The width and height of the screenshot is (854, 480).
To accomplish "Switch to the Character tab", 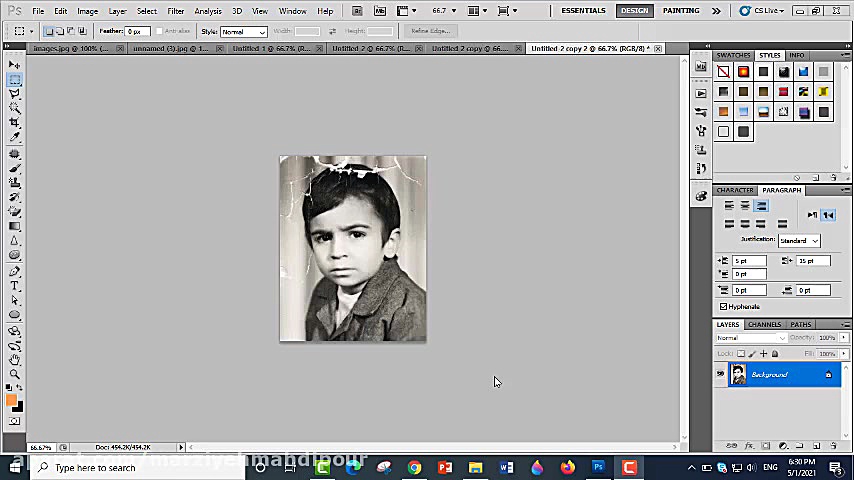I will point(735,190).
